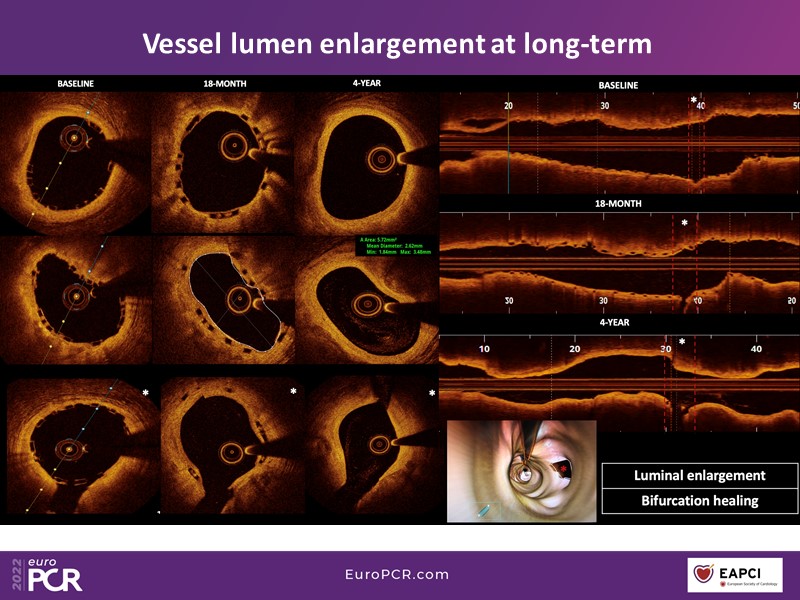Screen dimensions: 800x600
Task: Select the 4-YEAR longitudinal view label
Action: (616, 325)
